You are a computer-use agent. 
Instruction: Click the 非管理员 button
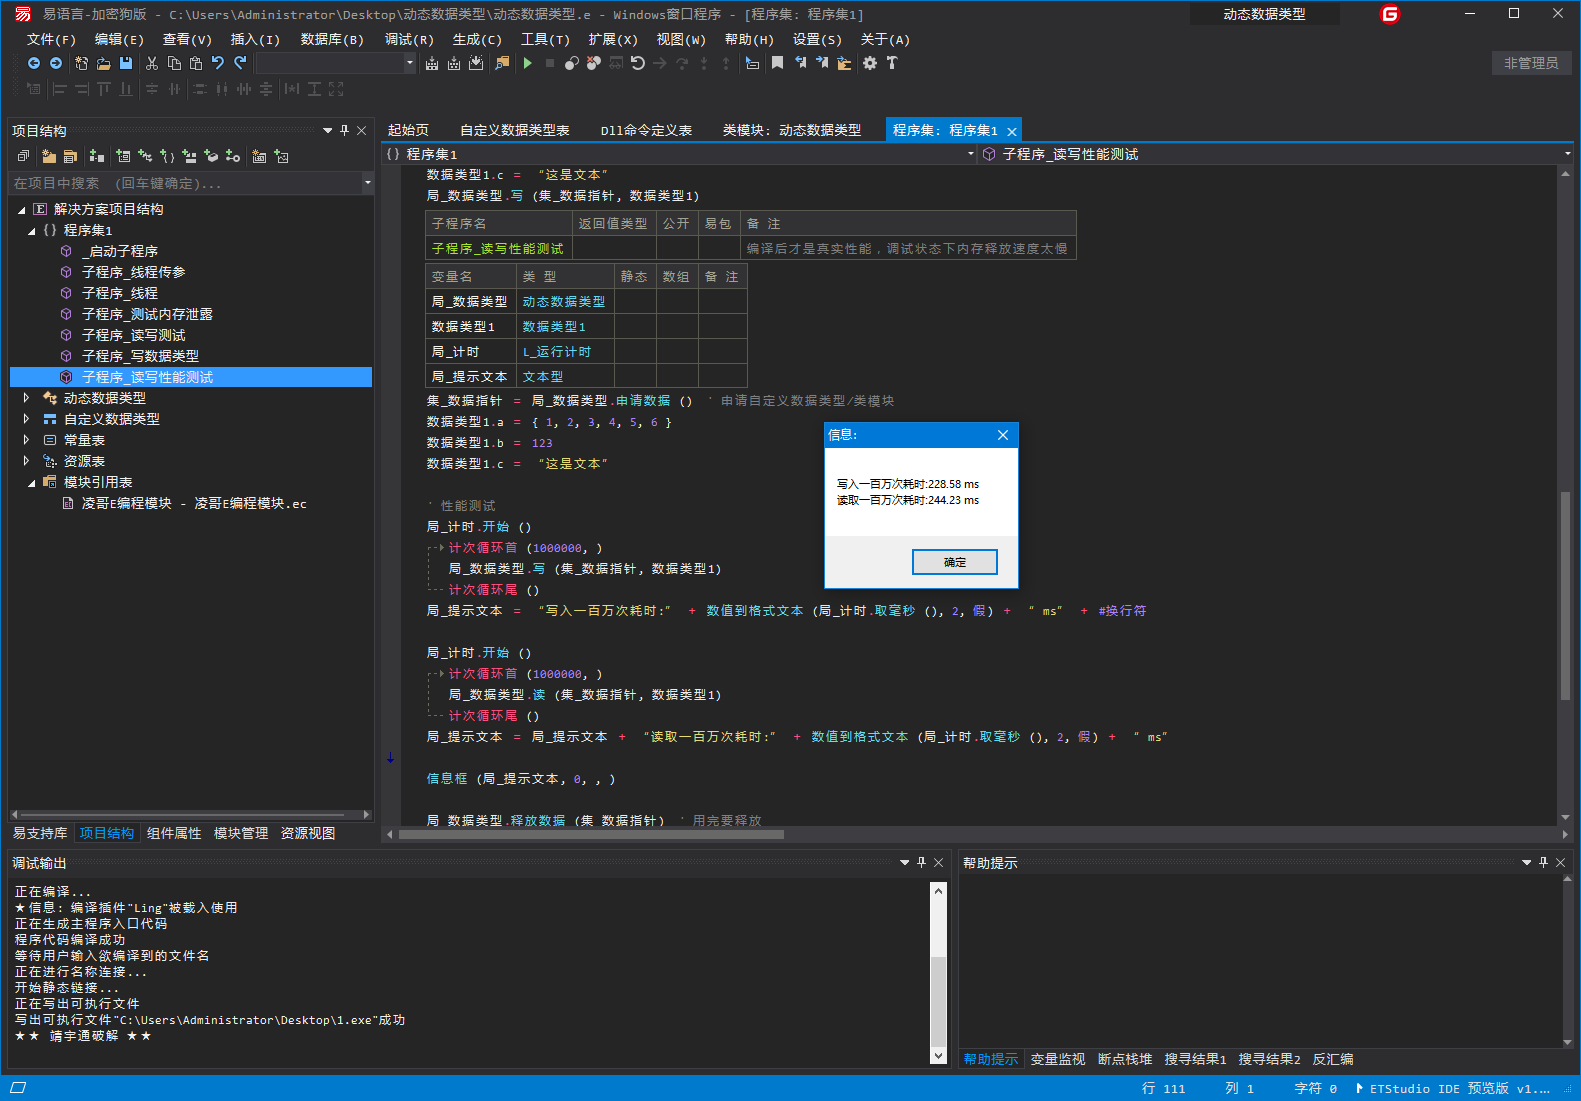[x=1531, y=63]
